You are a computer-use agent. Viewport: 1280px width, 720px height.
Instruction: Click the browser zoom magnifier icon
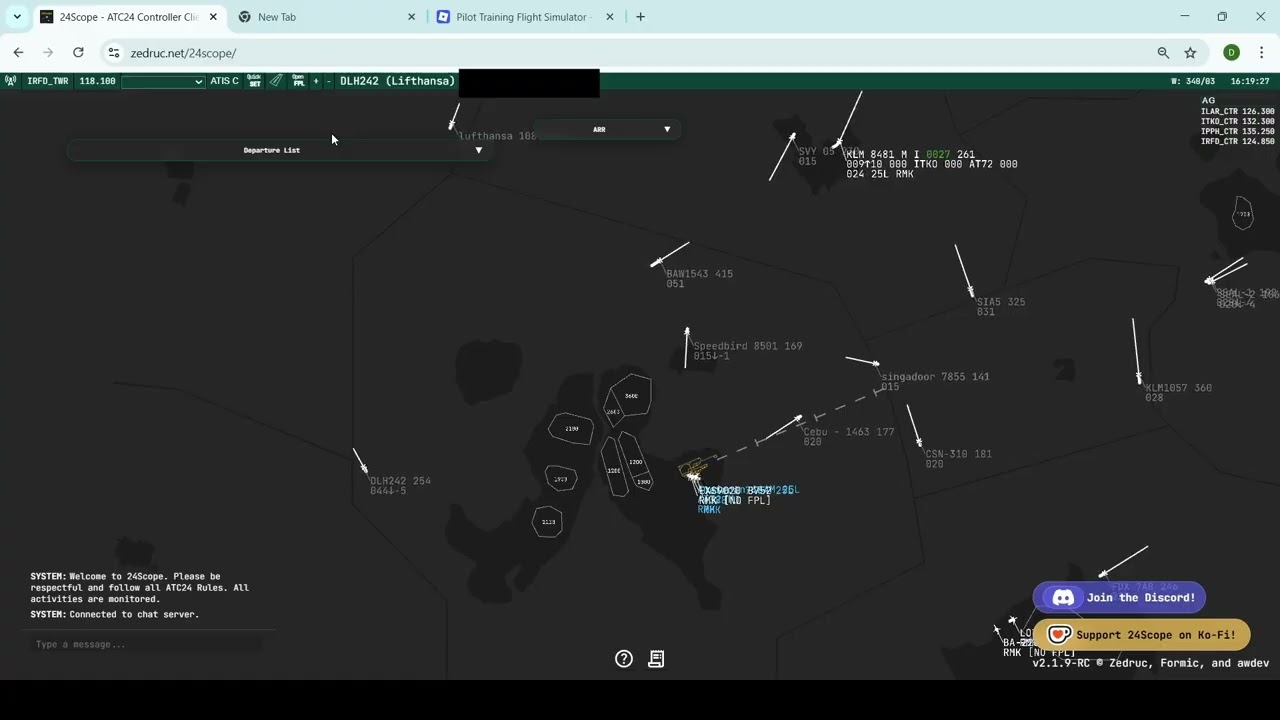(x=1163, y=53)
